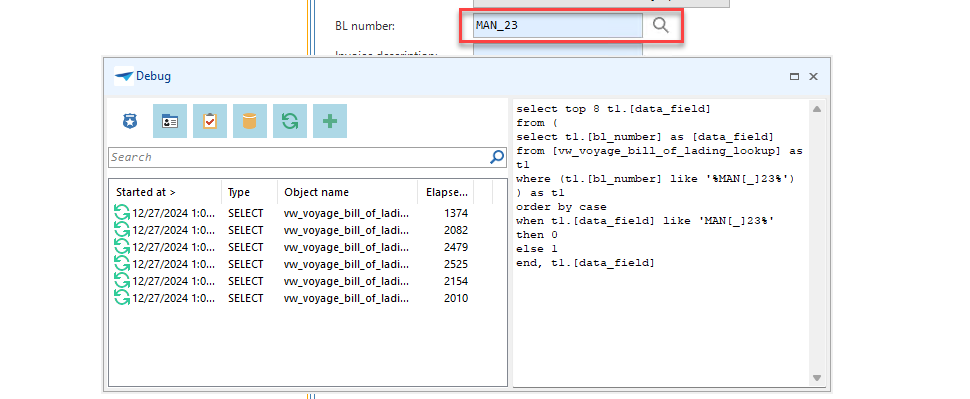This screenshot has height=399, width=970.
Task: Sort by the Type column header
Action: coord(250,192)
